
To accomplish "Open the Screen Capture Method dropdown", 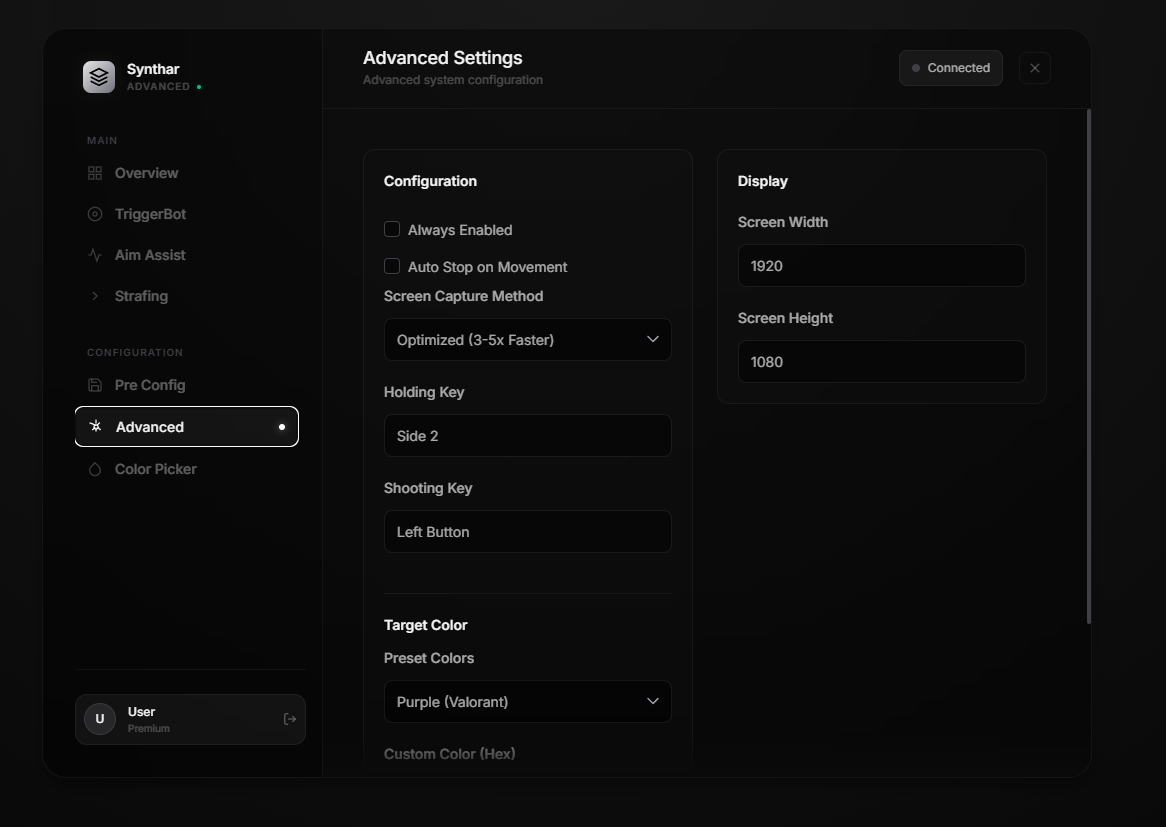I will click(x=527, y=339).
